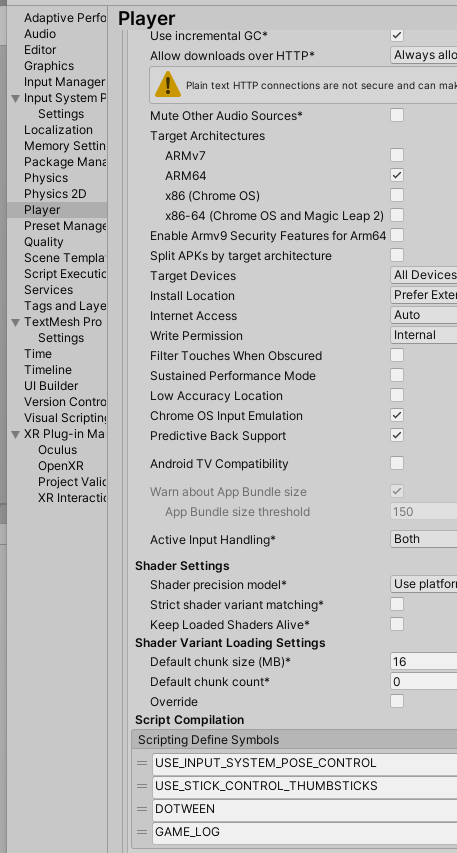457x853 pixels.
Task: Enable x86-64 (Chrome OS and Magic Leap 2)
Action: coord(397,215)
